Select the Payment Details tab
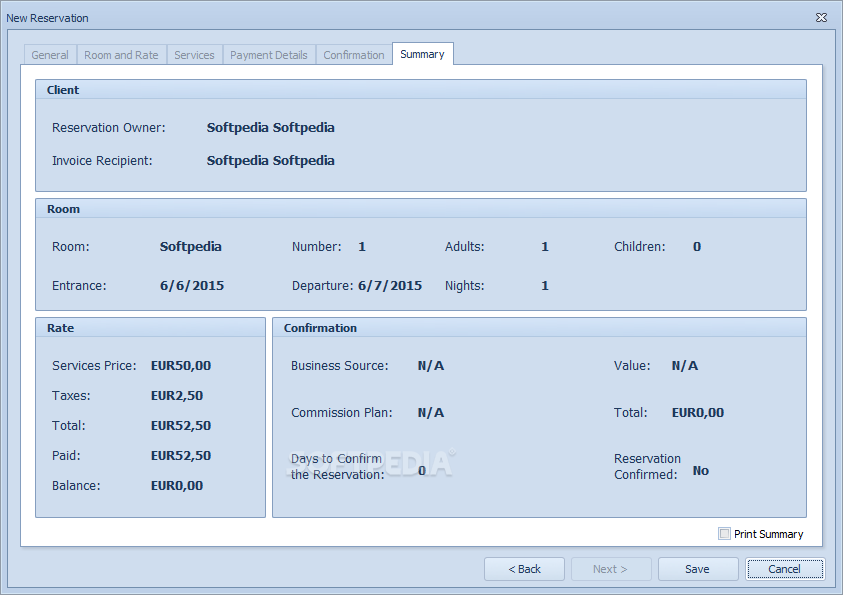 point(269,55)
